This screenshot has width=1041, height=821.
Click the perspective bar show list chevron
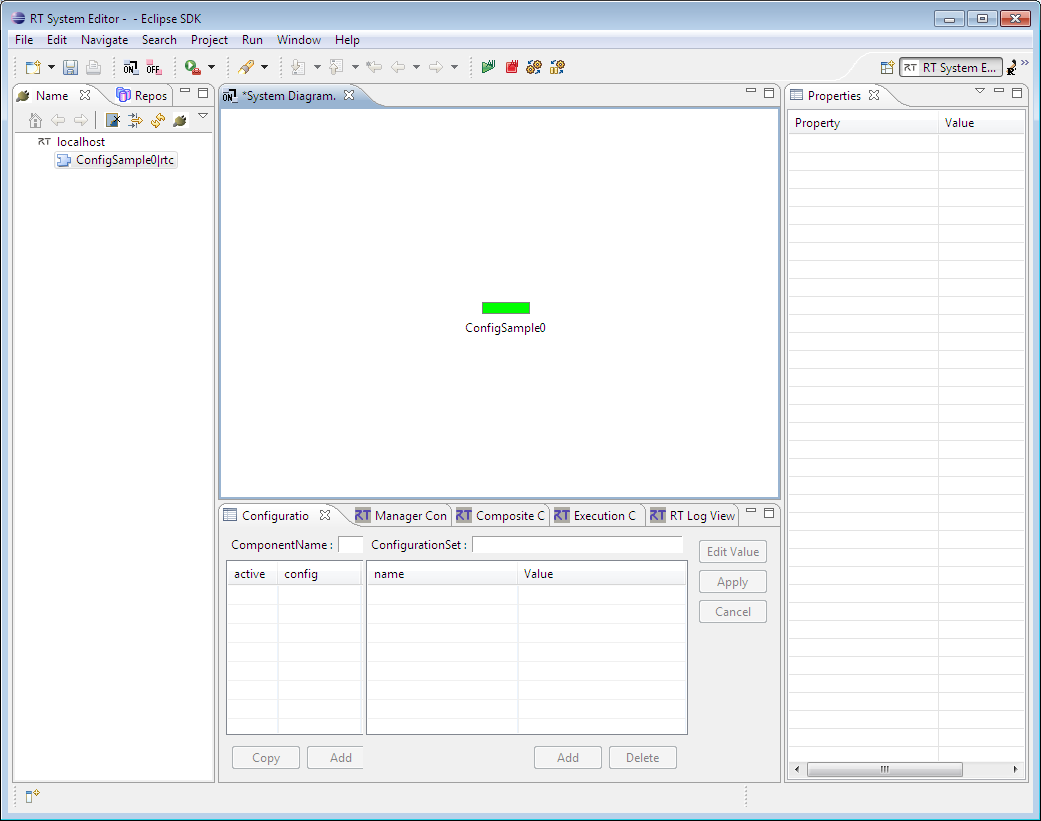tap(1025, 62)
